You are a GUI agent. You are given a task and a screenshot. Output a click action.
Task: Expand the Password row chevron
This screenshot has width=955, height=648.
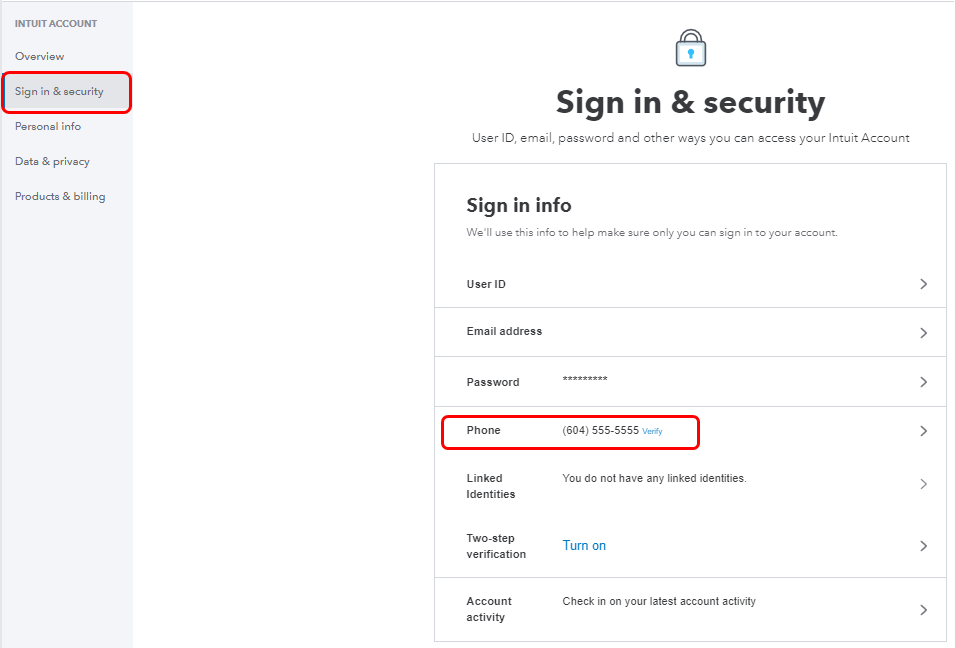923,382
